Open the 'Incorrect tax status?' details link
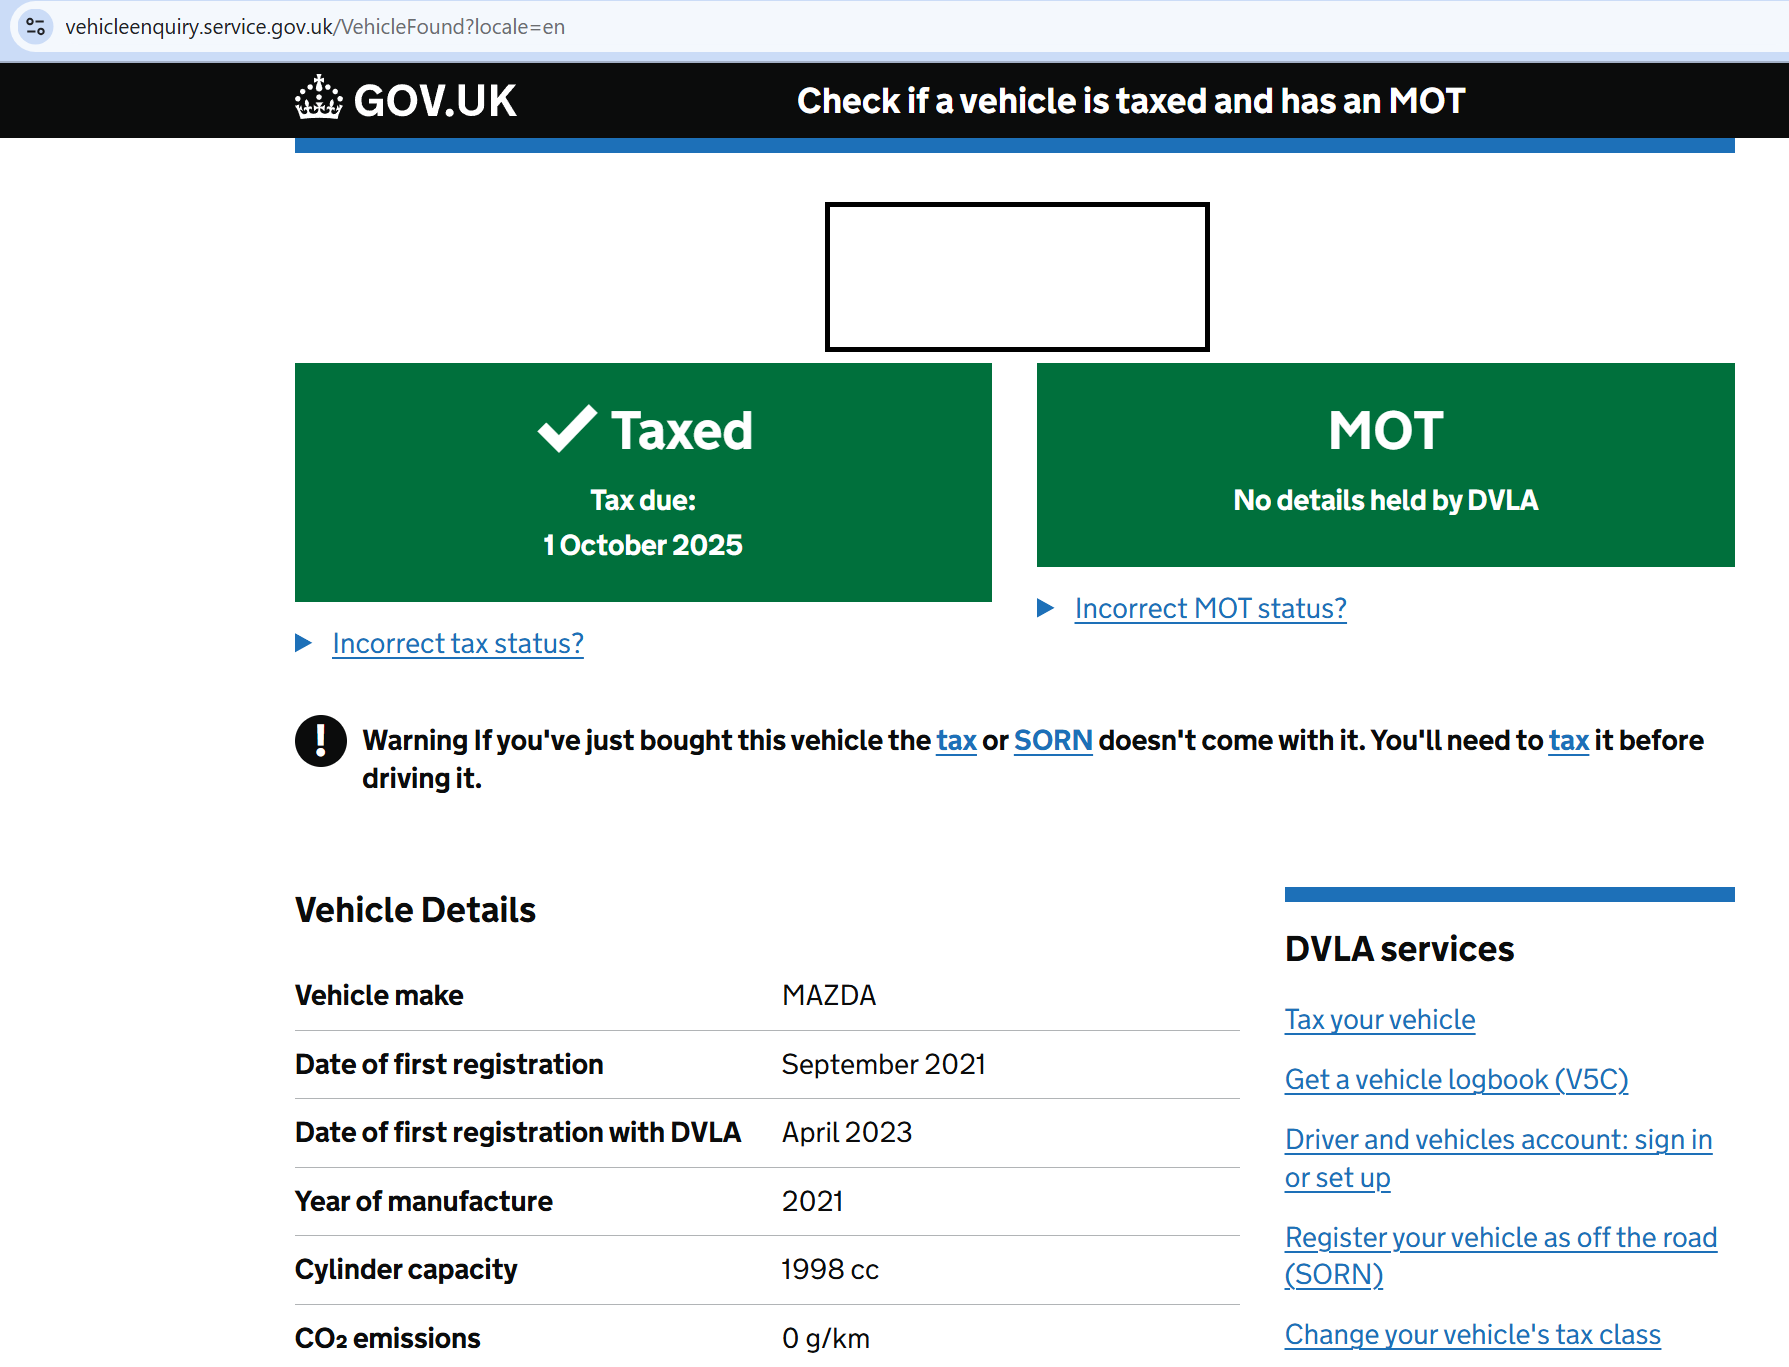The image size is (1789, 1367). point(458,644)
